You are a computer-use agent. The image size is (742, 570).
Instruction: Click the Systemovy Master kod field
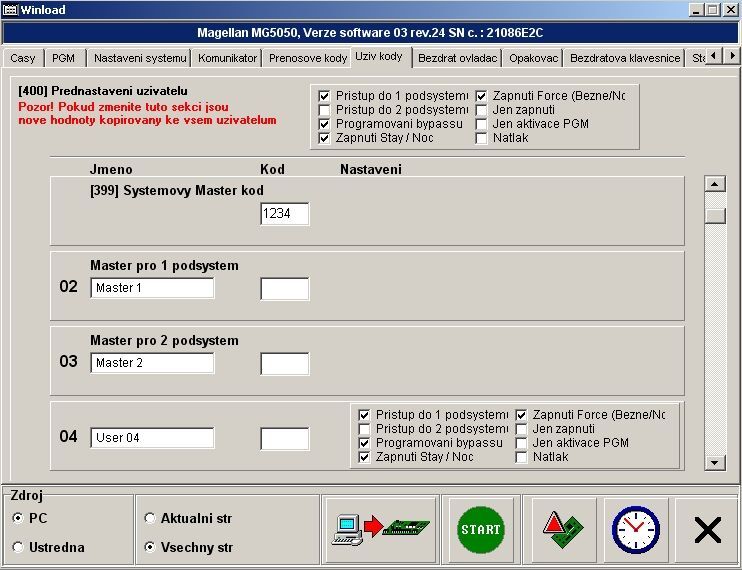[x=284, y=213]
